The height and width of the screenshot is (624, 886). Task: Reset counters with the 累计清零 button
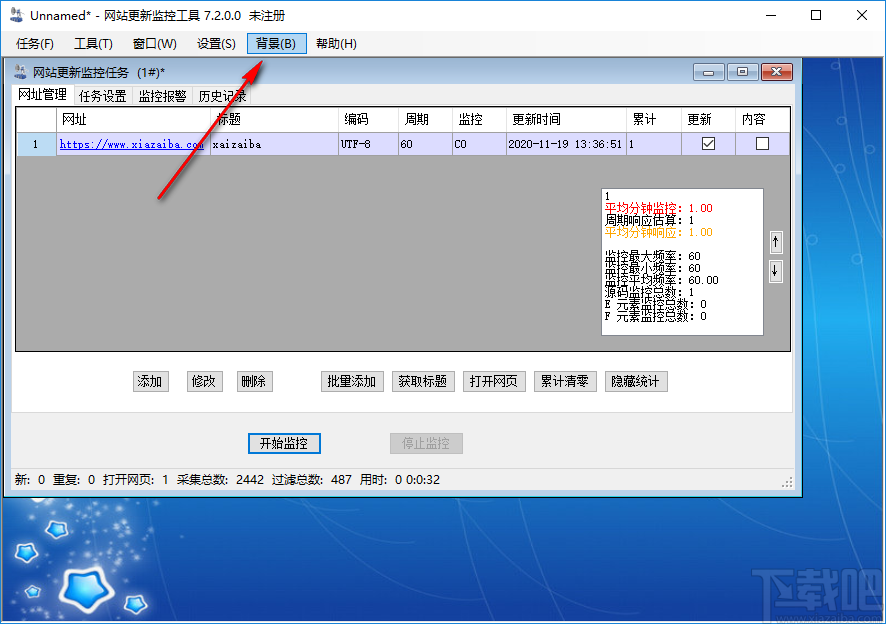[565, 381]
